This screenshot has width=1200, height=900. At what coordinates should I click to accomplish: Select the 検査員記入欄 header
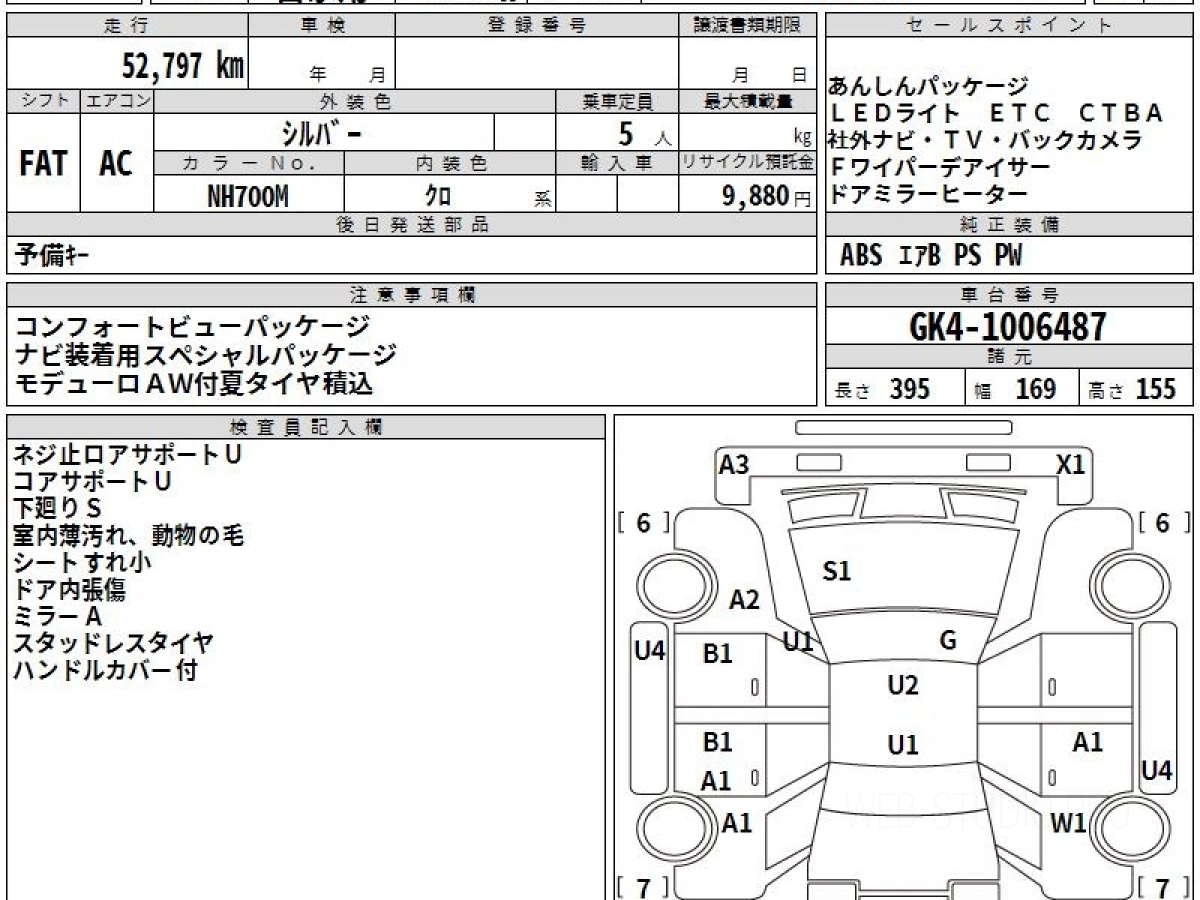click(306, 427)
